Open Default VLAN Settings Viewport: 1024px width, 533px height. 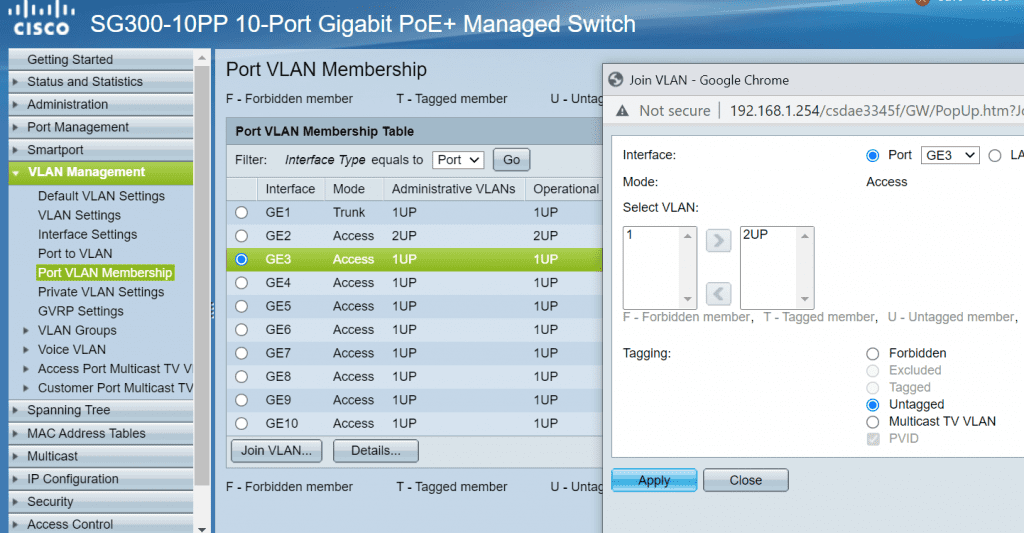click(101, 196)
